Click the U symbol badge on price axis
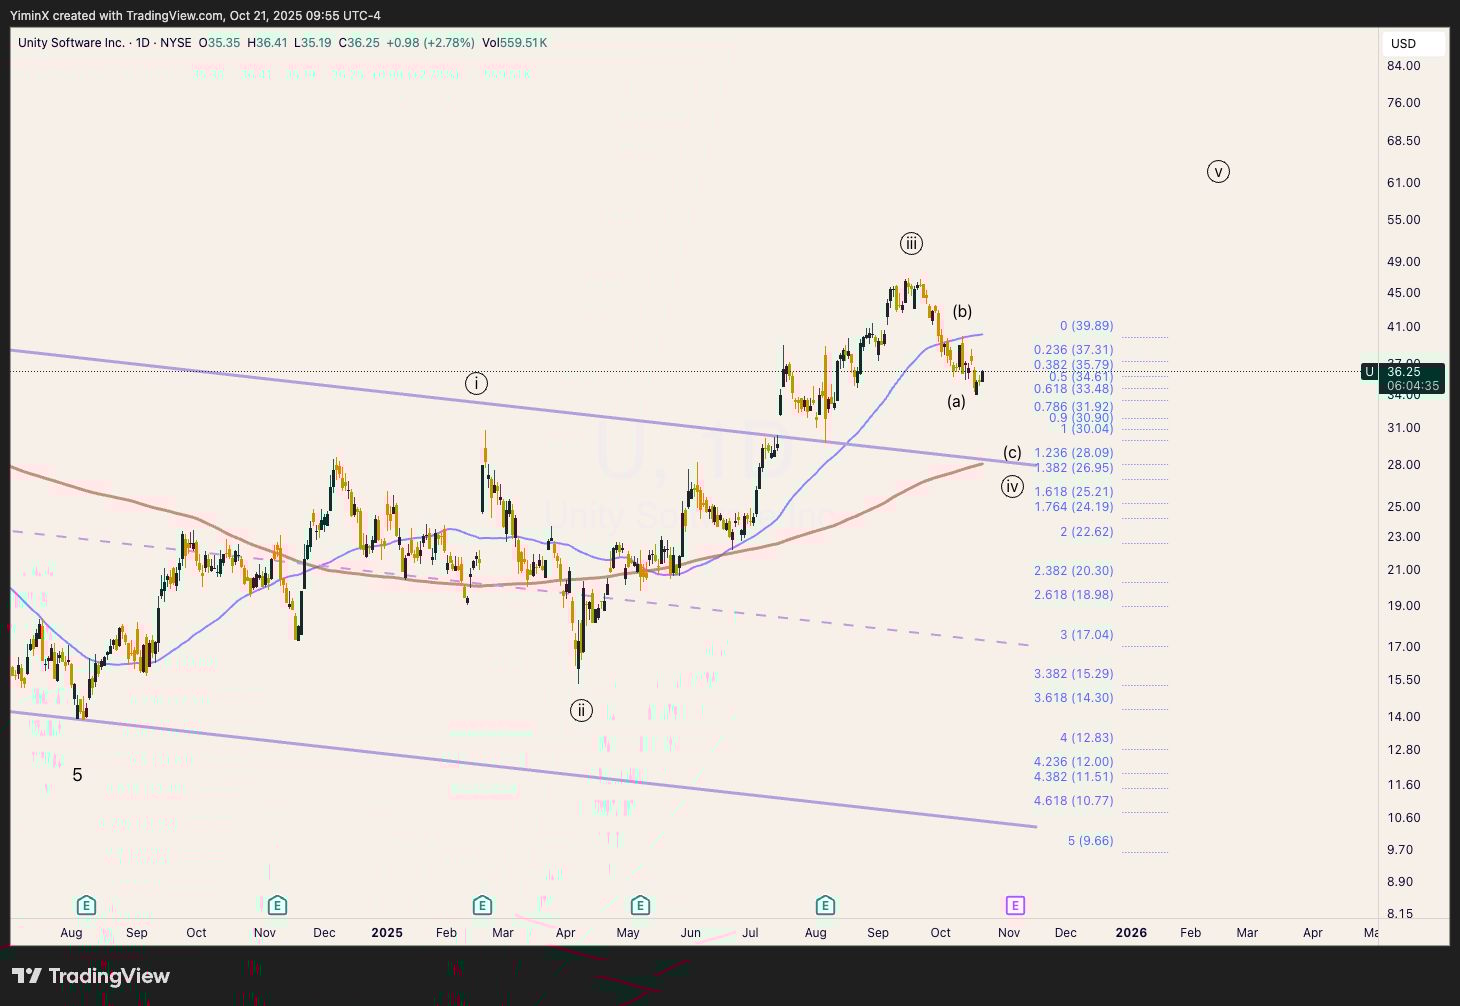This screenshot has width=1460, height=1006. (1369, 372)
